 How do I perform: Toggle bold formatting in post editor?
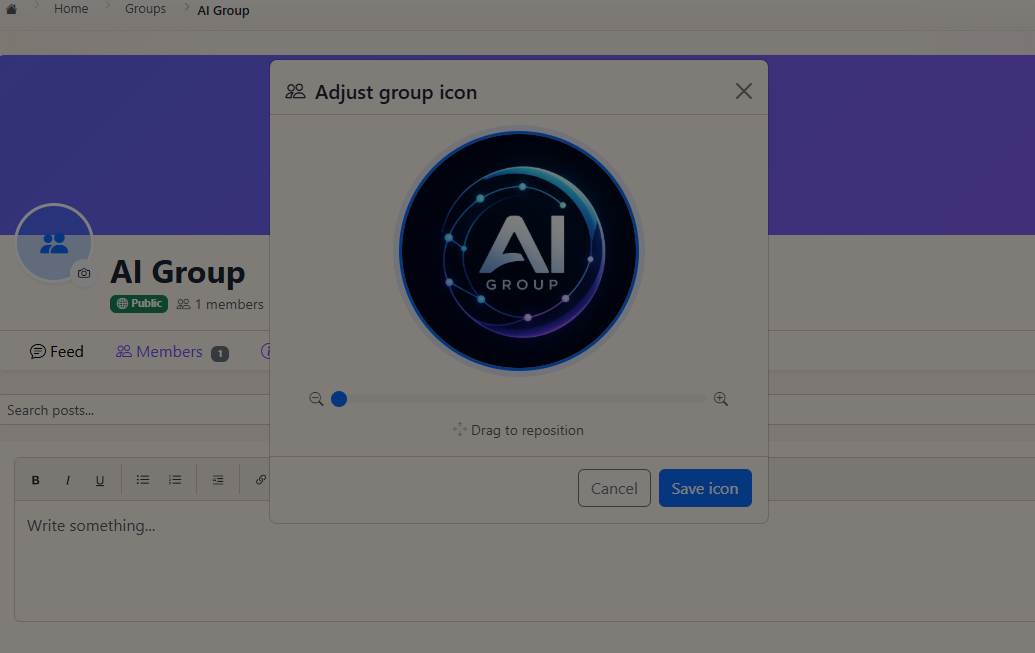pos(36,480)
